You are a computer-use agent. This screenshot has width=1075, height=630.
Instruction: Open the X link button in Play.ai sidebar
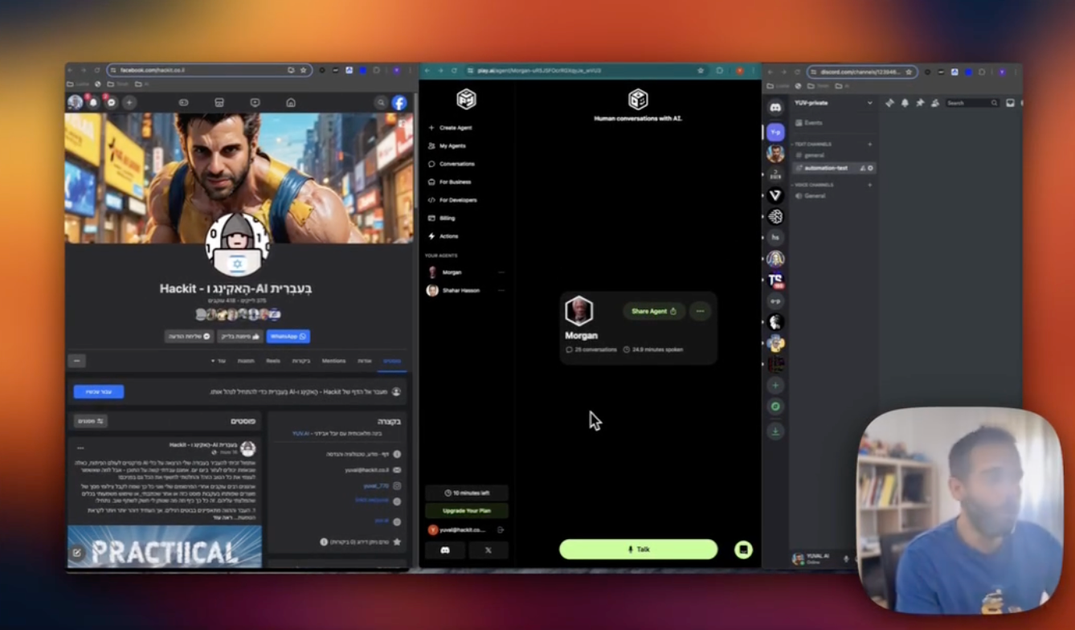point(488,550)
